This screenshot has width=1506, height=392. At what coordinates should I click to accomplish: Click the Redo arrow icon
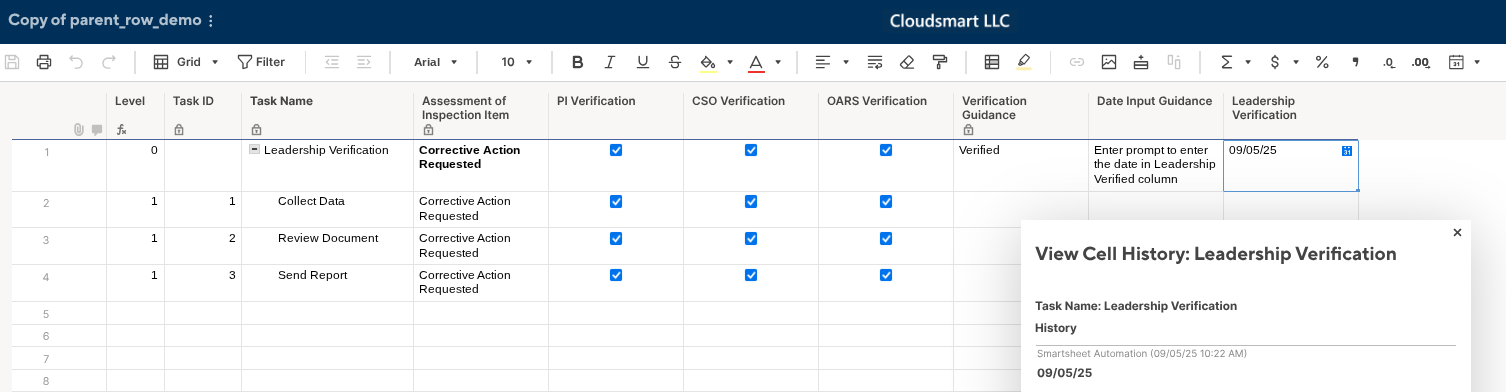[x=109, y=62]
